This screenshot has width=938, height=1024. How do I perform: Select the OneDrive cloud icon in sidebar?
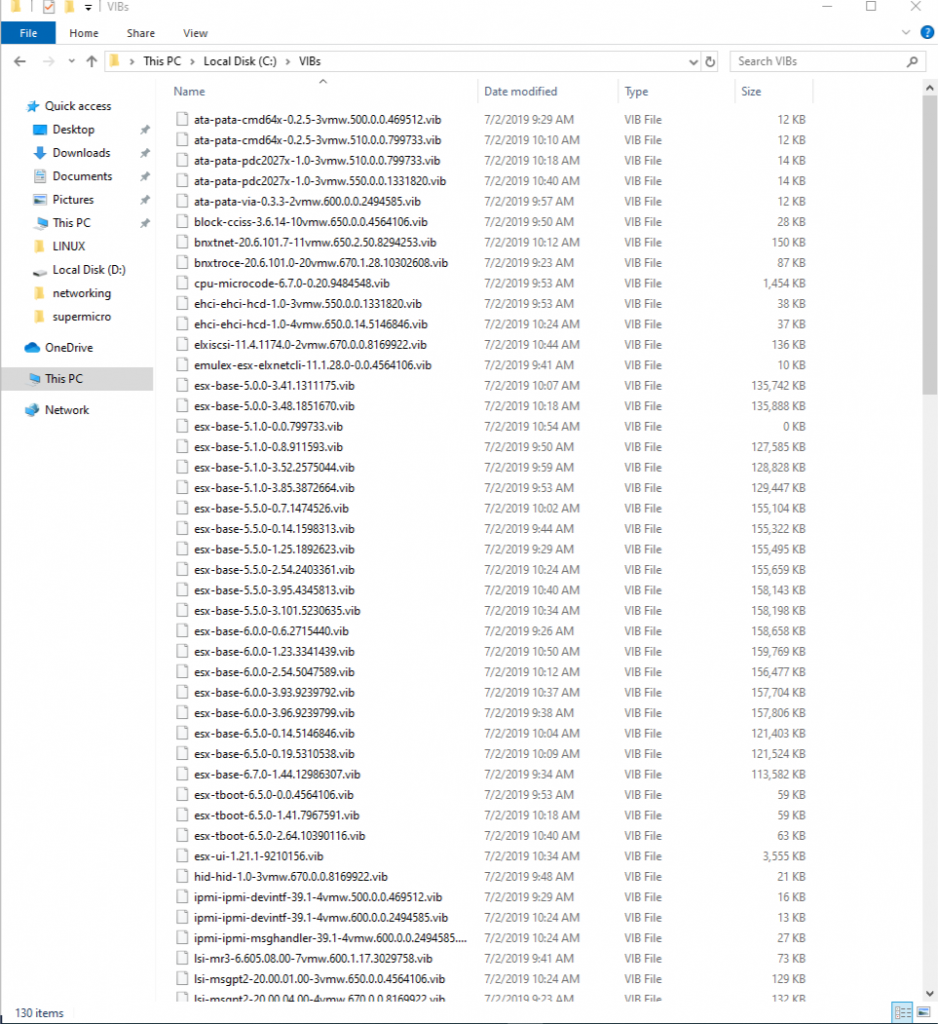(31, 348)
